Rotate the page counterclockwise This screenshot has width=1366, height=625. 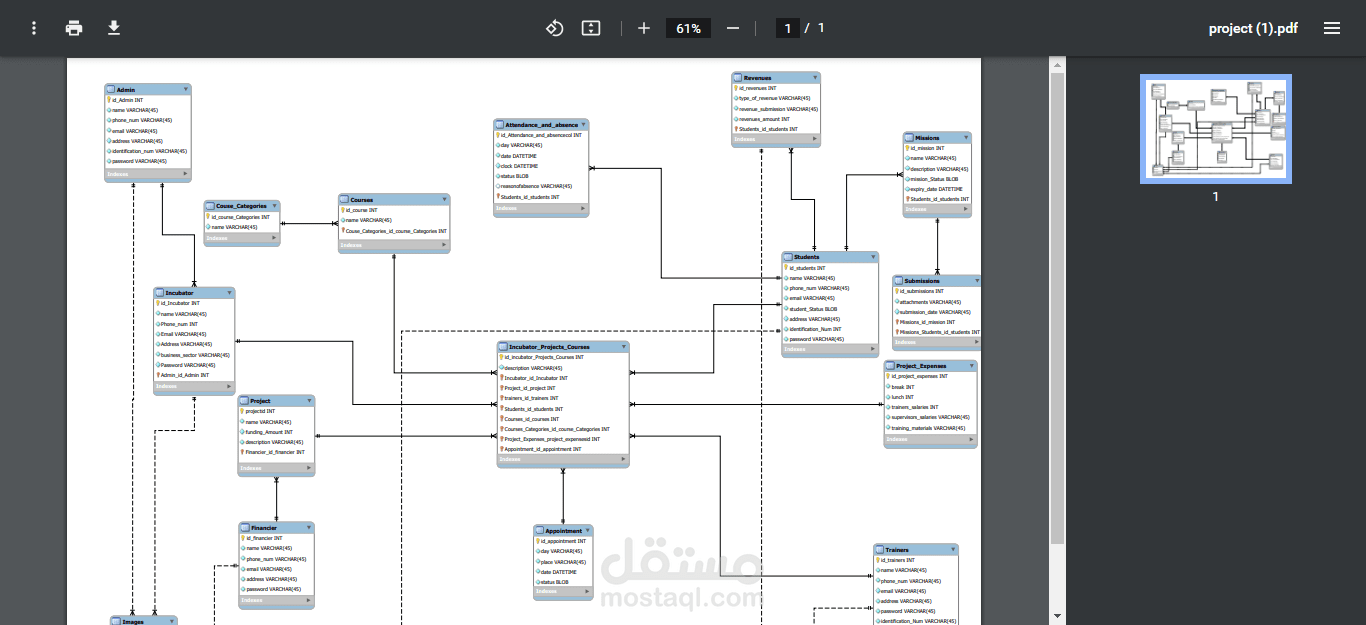click(x=554, y=28)
